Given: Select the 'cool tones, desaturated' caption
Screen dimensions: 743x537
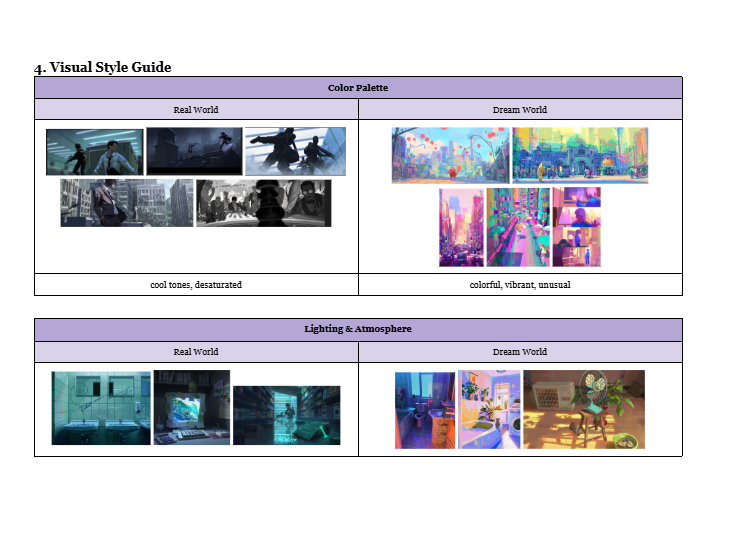Looking at the screenshot, I should click(x=196, y=285).
